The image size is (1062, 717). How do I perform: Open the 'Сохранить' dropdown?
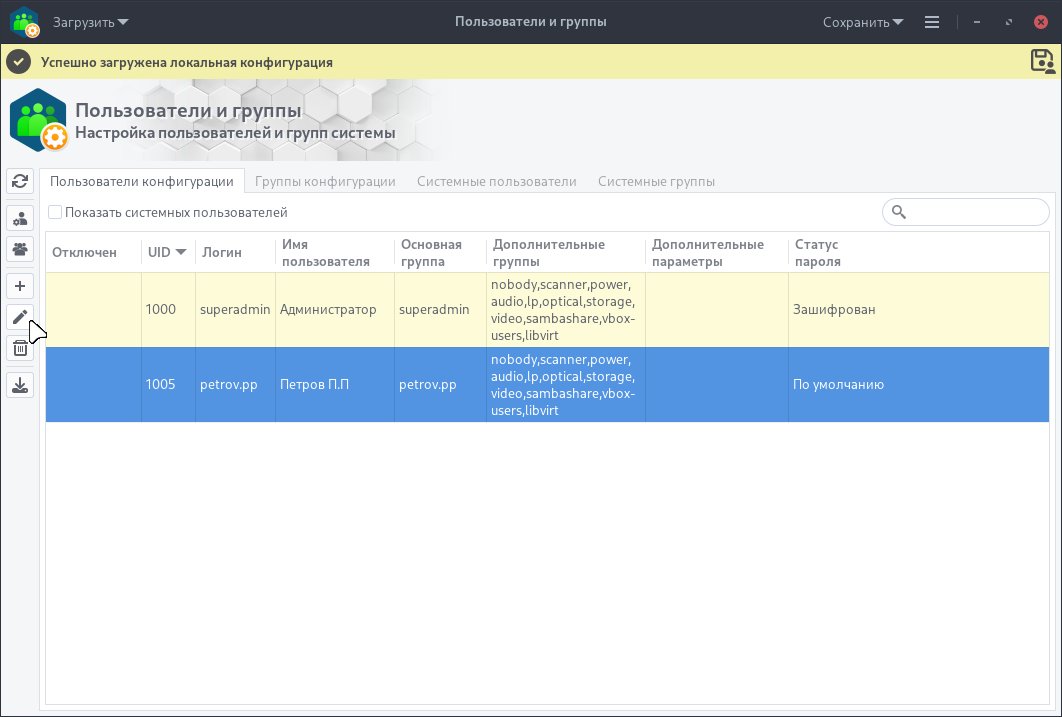862,21
